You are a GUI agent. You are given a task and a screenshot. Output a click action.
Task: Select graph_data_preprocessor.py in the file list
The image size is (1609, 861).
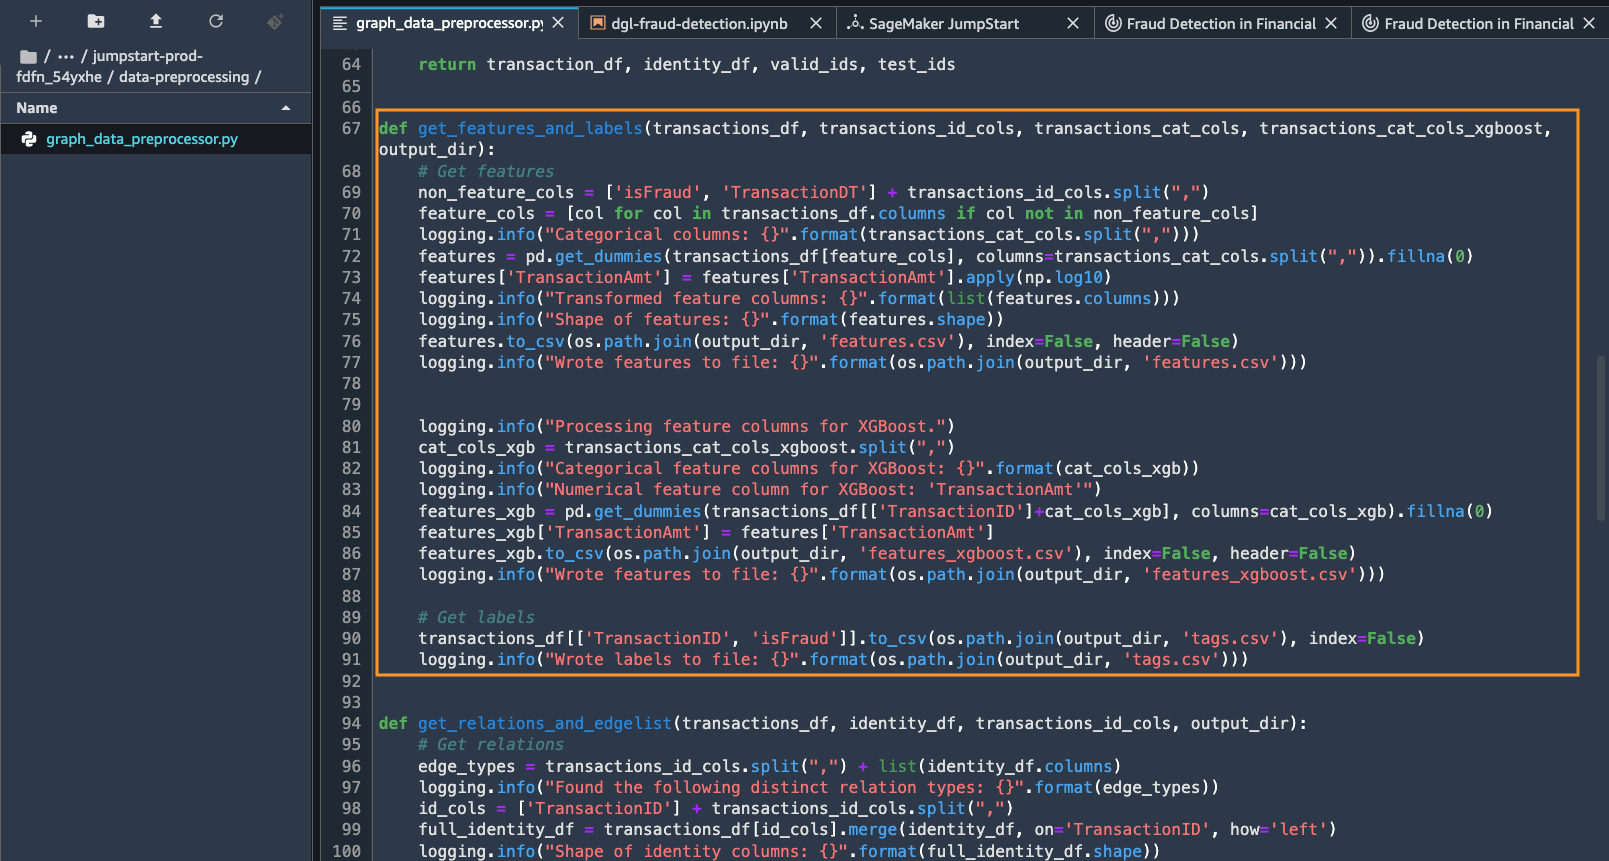coord(142,139)
